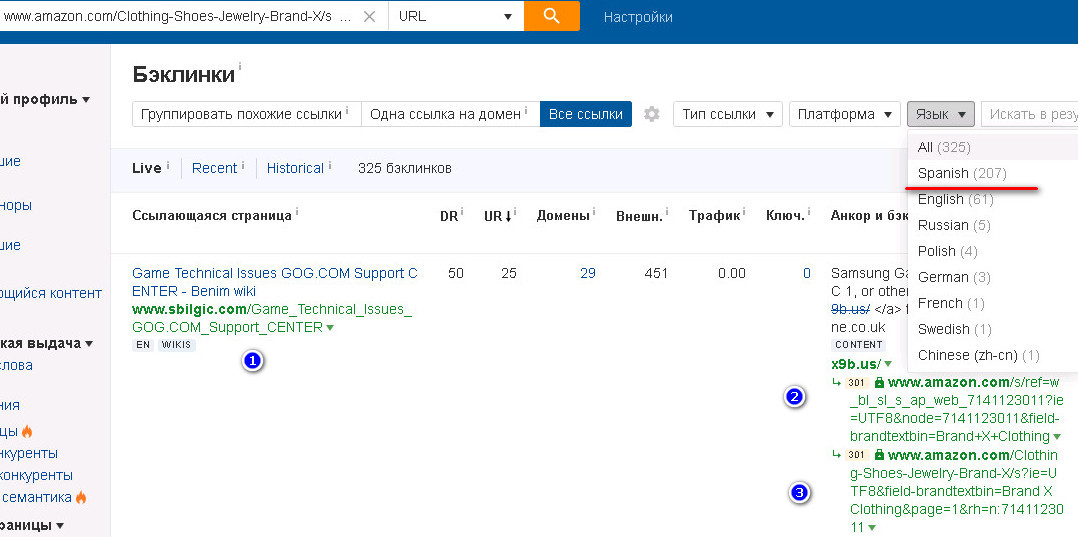Open the x9b.us/ backlink URL
The image size is (1078, 537).
[856, 364]
